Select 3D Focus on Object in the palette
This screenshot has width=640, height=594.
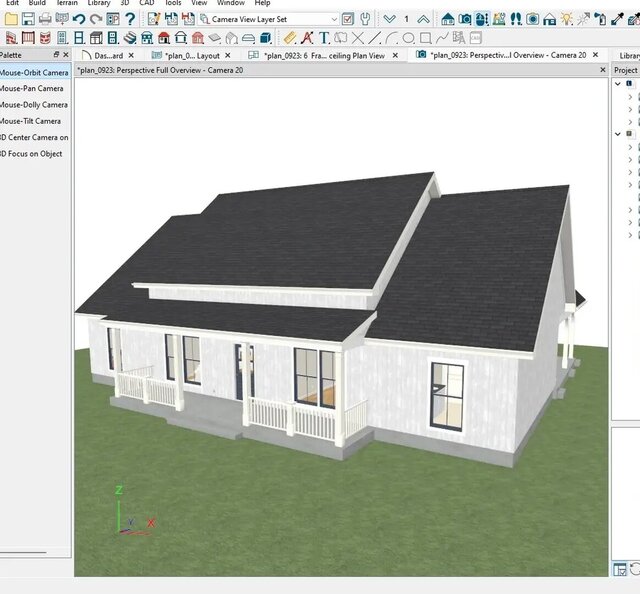click(x=32, y=154)
